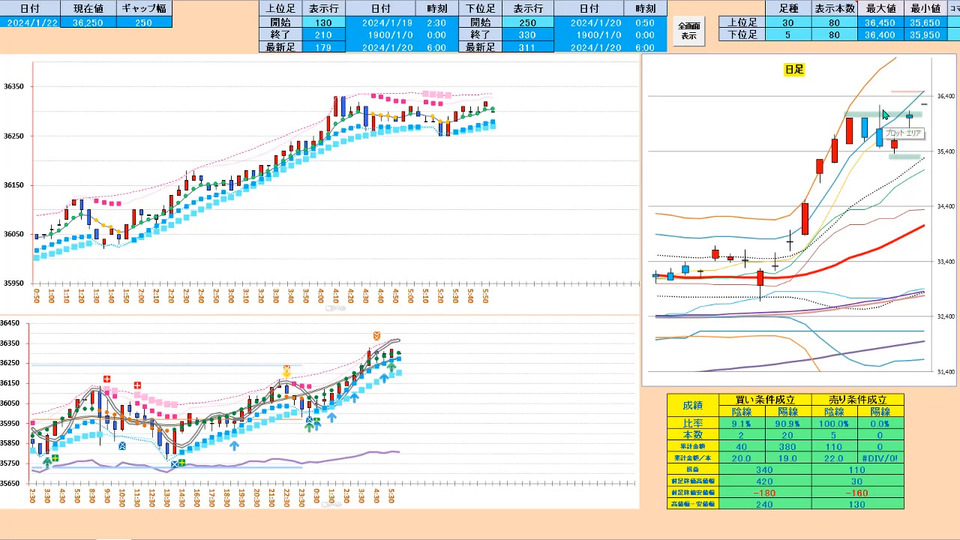Click the 成績 header cell

coord(692,405)
